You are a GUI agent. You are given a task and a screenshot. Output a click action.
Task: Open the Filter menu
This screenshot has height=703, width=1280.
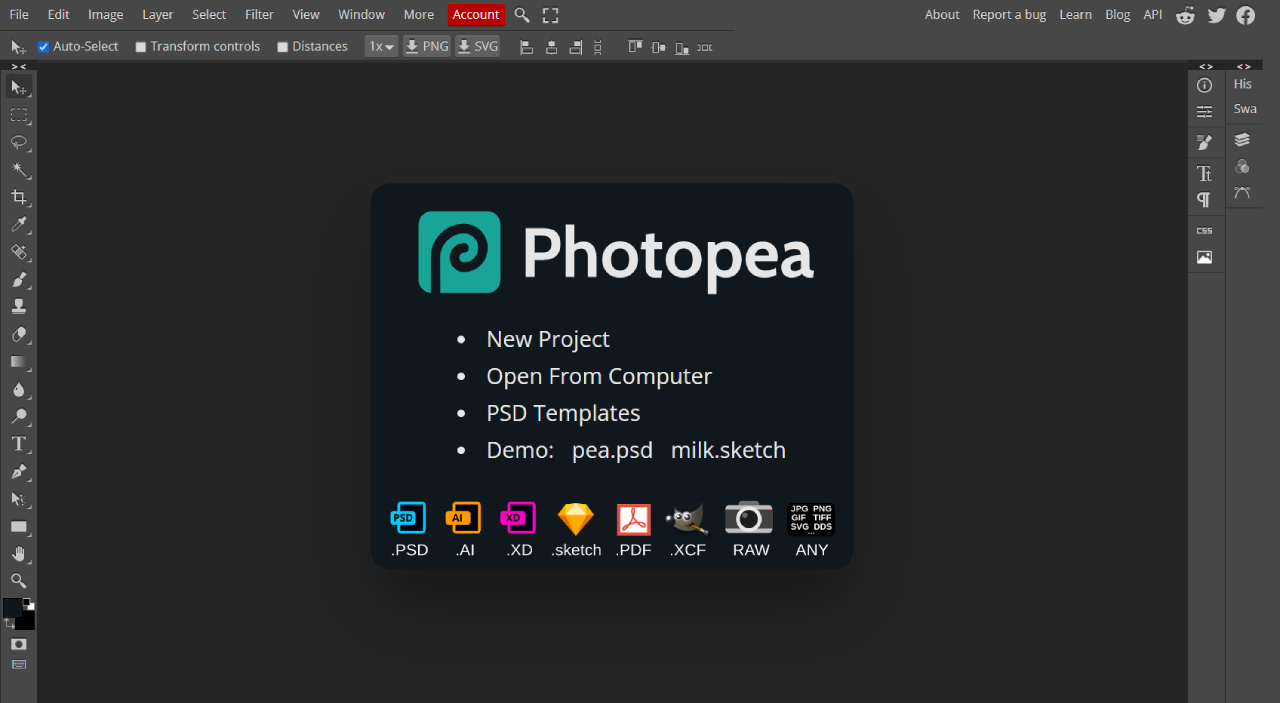259,15
